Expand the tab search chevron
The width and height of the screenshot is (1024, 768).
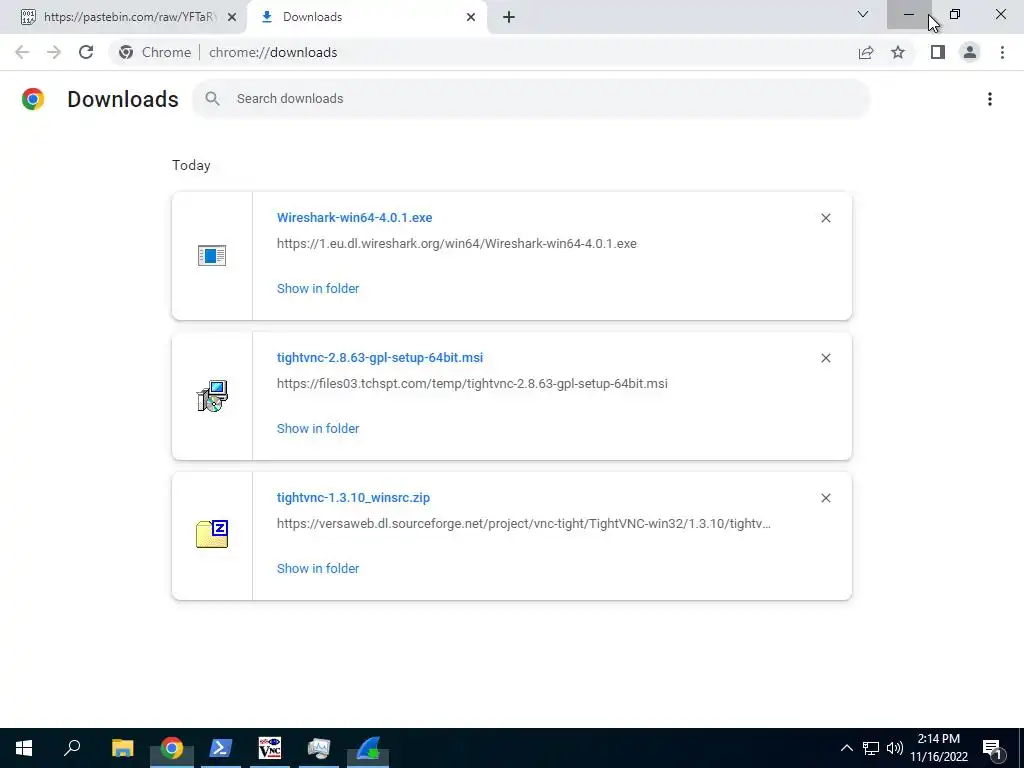[863, 14]
